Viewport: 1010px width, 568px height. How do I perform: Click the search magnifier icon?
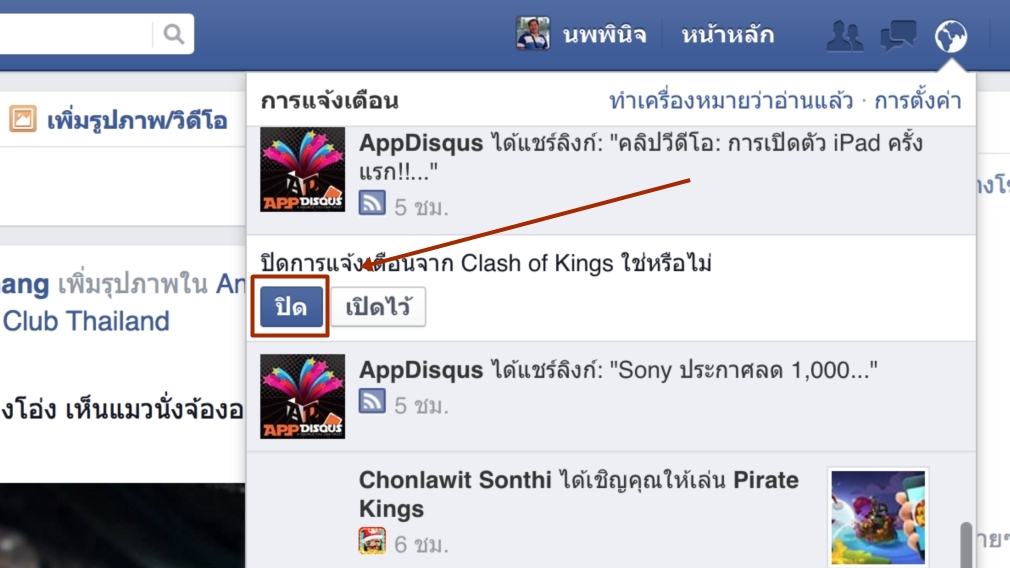point(173,33)
